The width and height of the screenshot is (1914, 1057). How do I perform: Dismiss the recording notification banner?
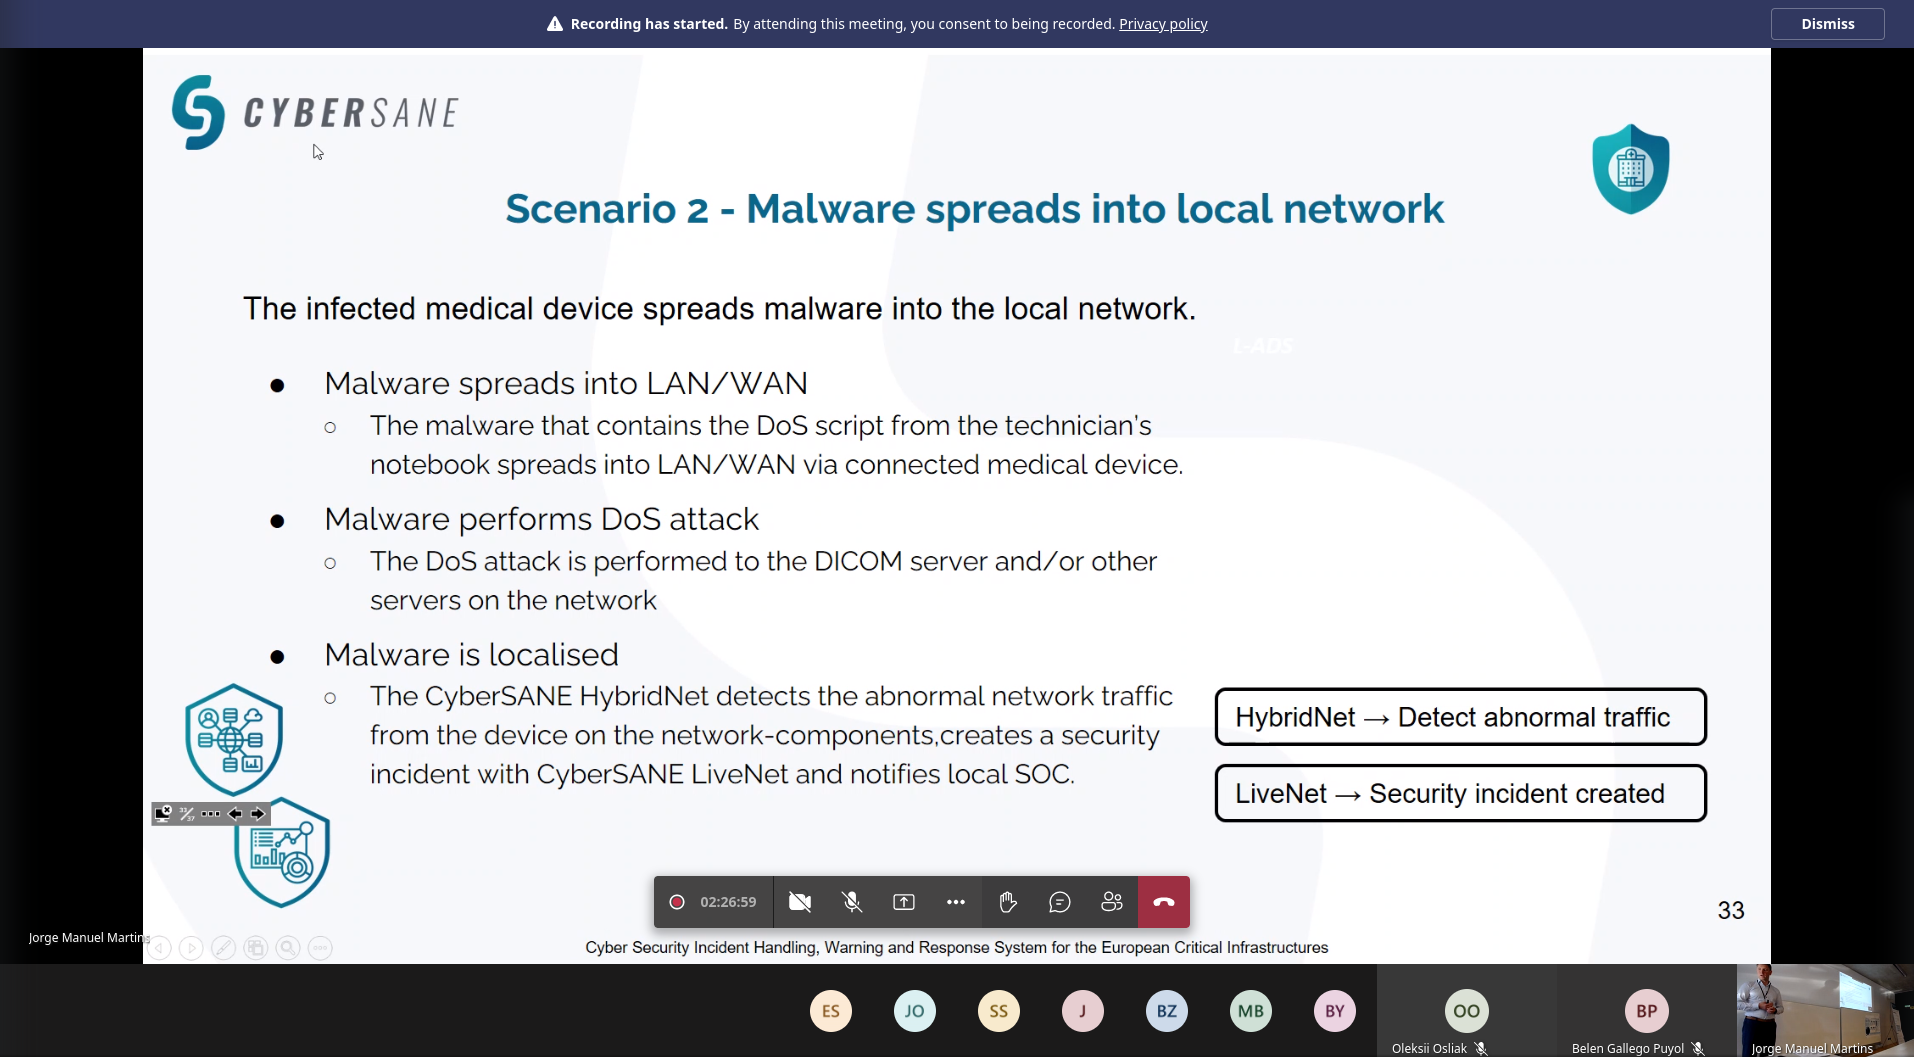coord(1827,24)
